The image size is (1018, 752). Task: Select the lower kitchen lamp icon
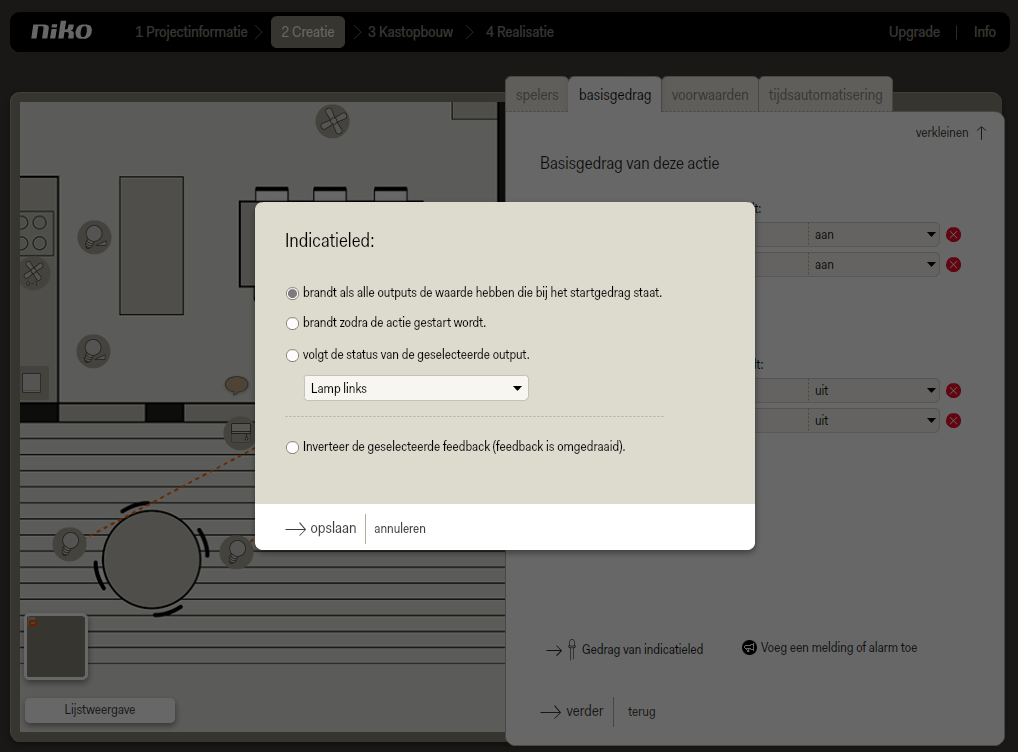93,351
